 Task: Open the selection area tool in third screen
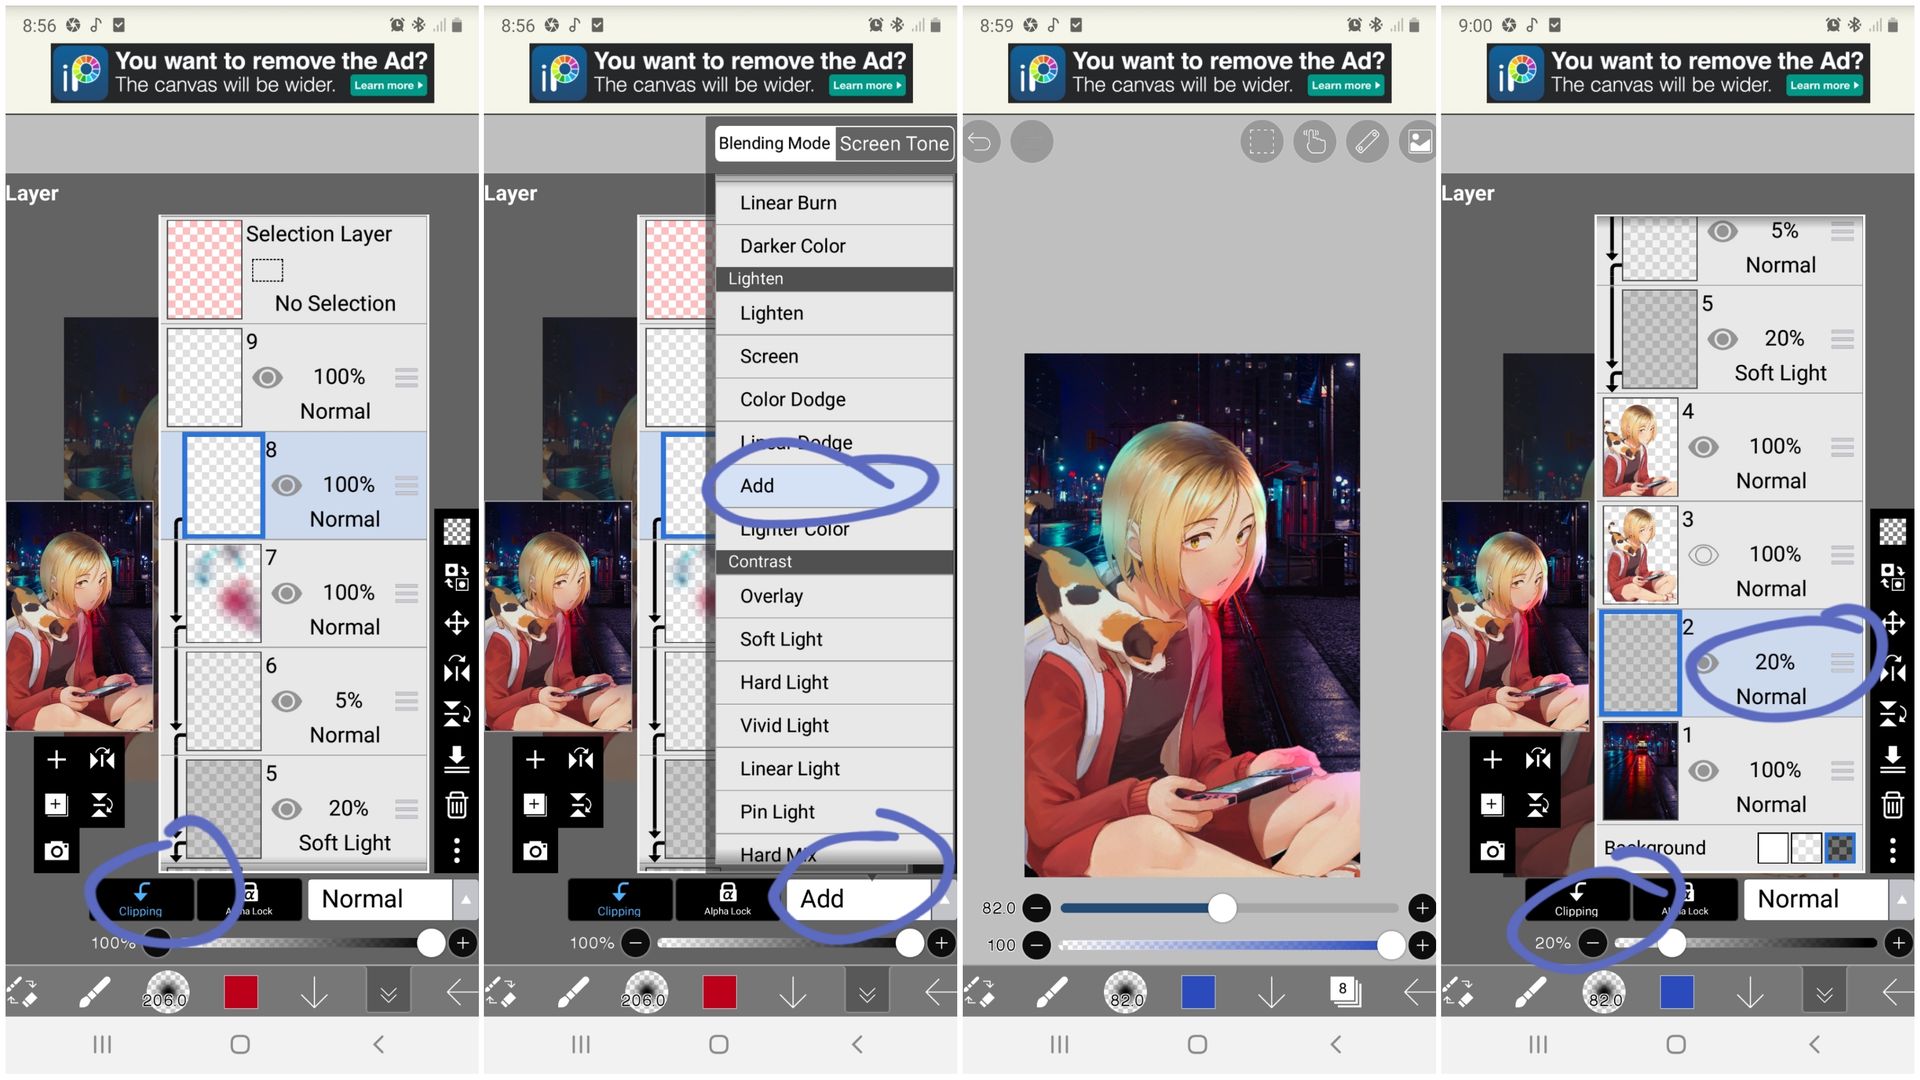[1262, 142]
